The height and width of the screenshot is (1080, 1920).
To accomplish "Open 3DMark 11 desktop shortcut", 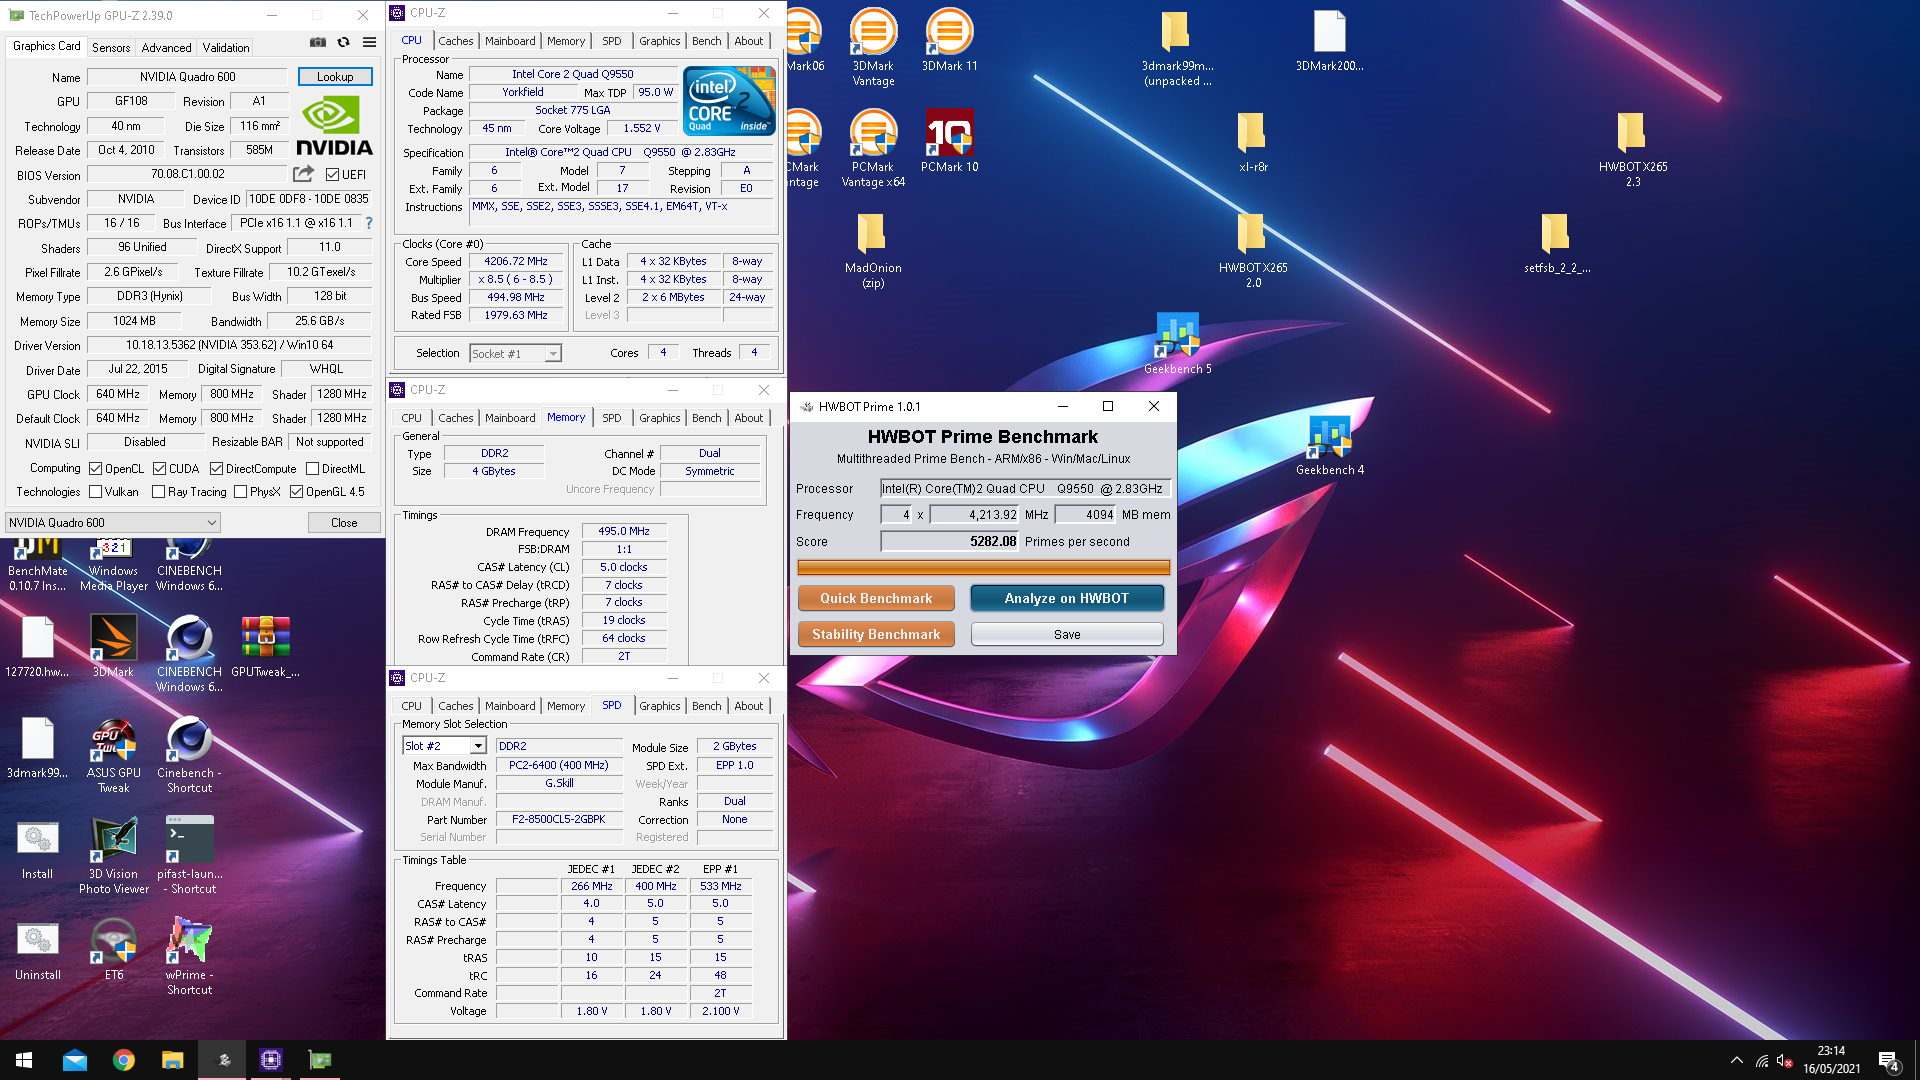I will [x=949, y=40].
